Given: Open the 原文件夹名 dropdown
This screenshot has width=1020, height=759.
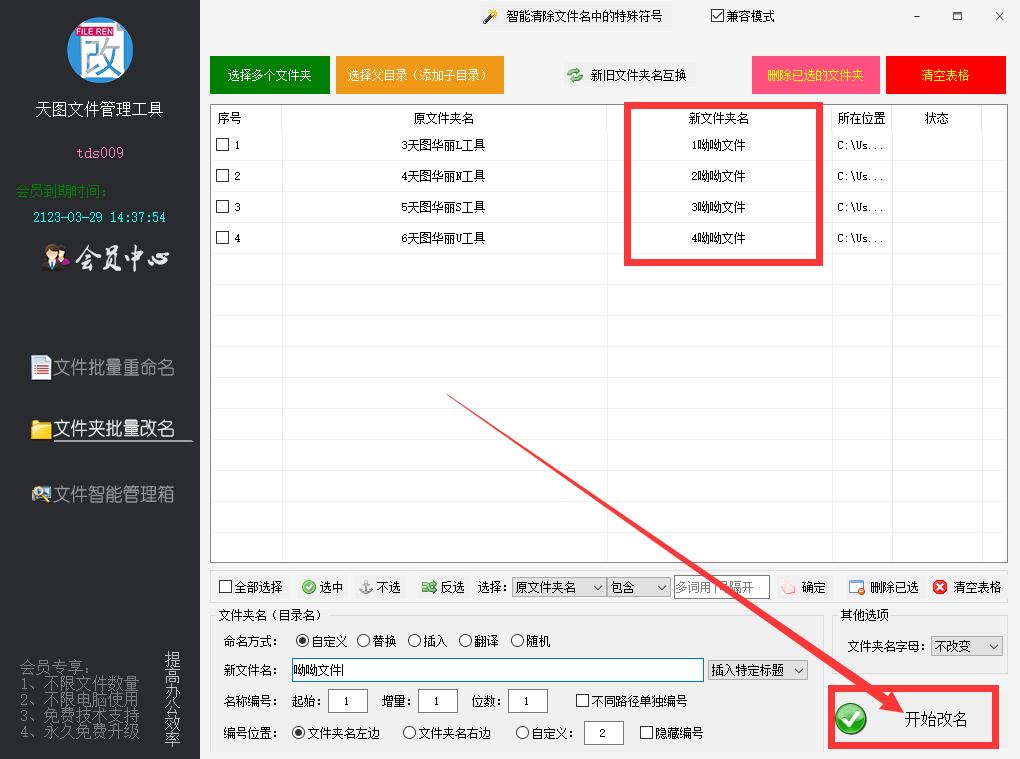Looking at the screenshot, I should pos(558,587).
